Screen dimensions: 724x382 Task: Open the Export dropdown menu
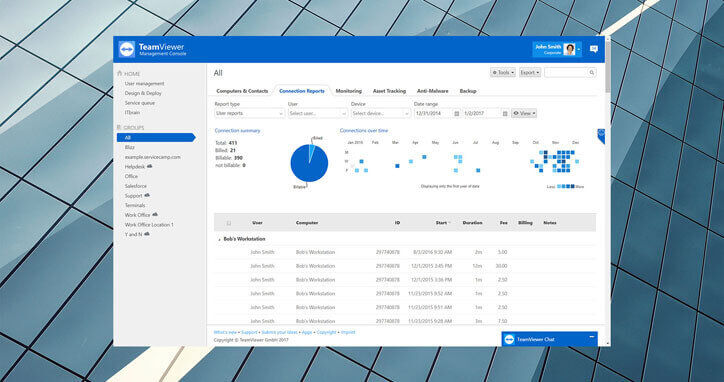(530, 73)
